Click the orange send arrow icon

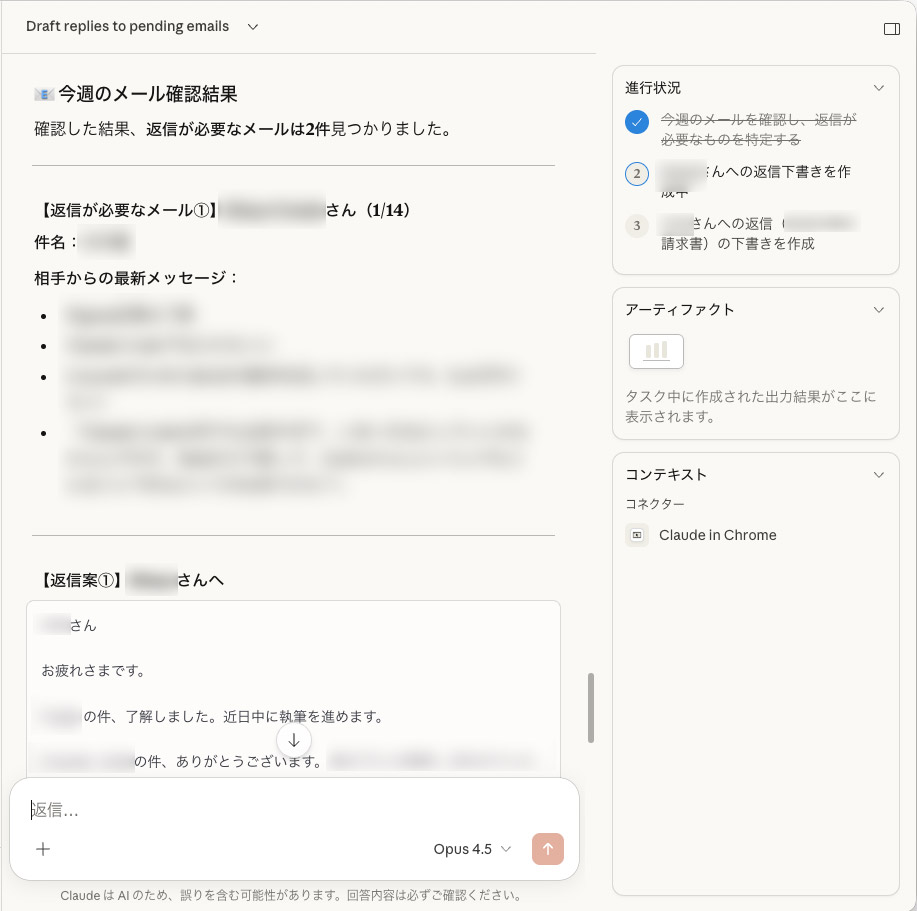point(547,849)
